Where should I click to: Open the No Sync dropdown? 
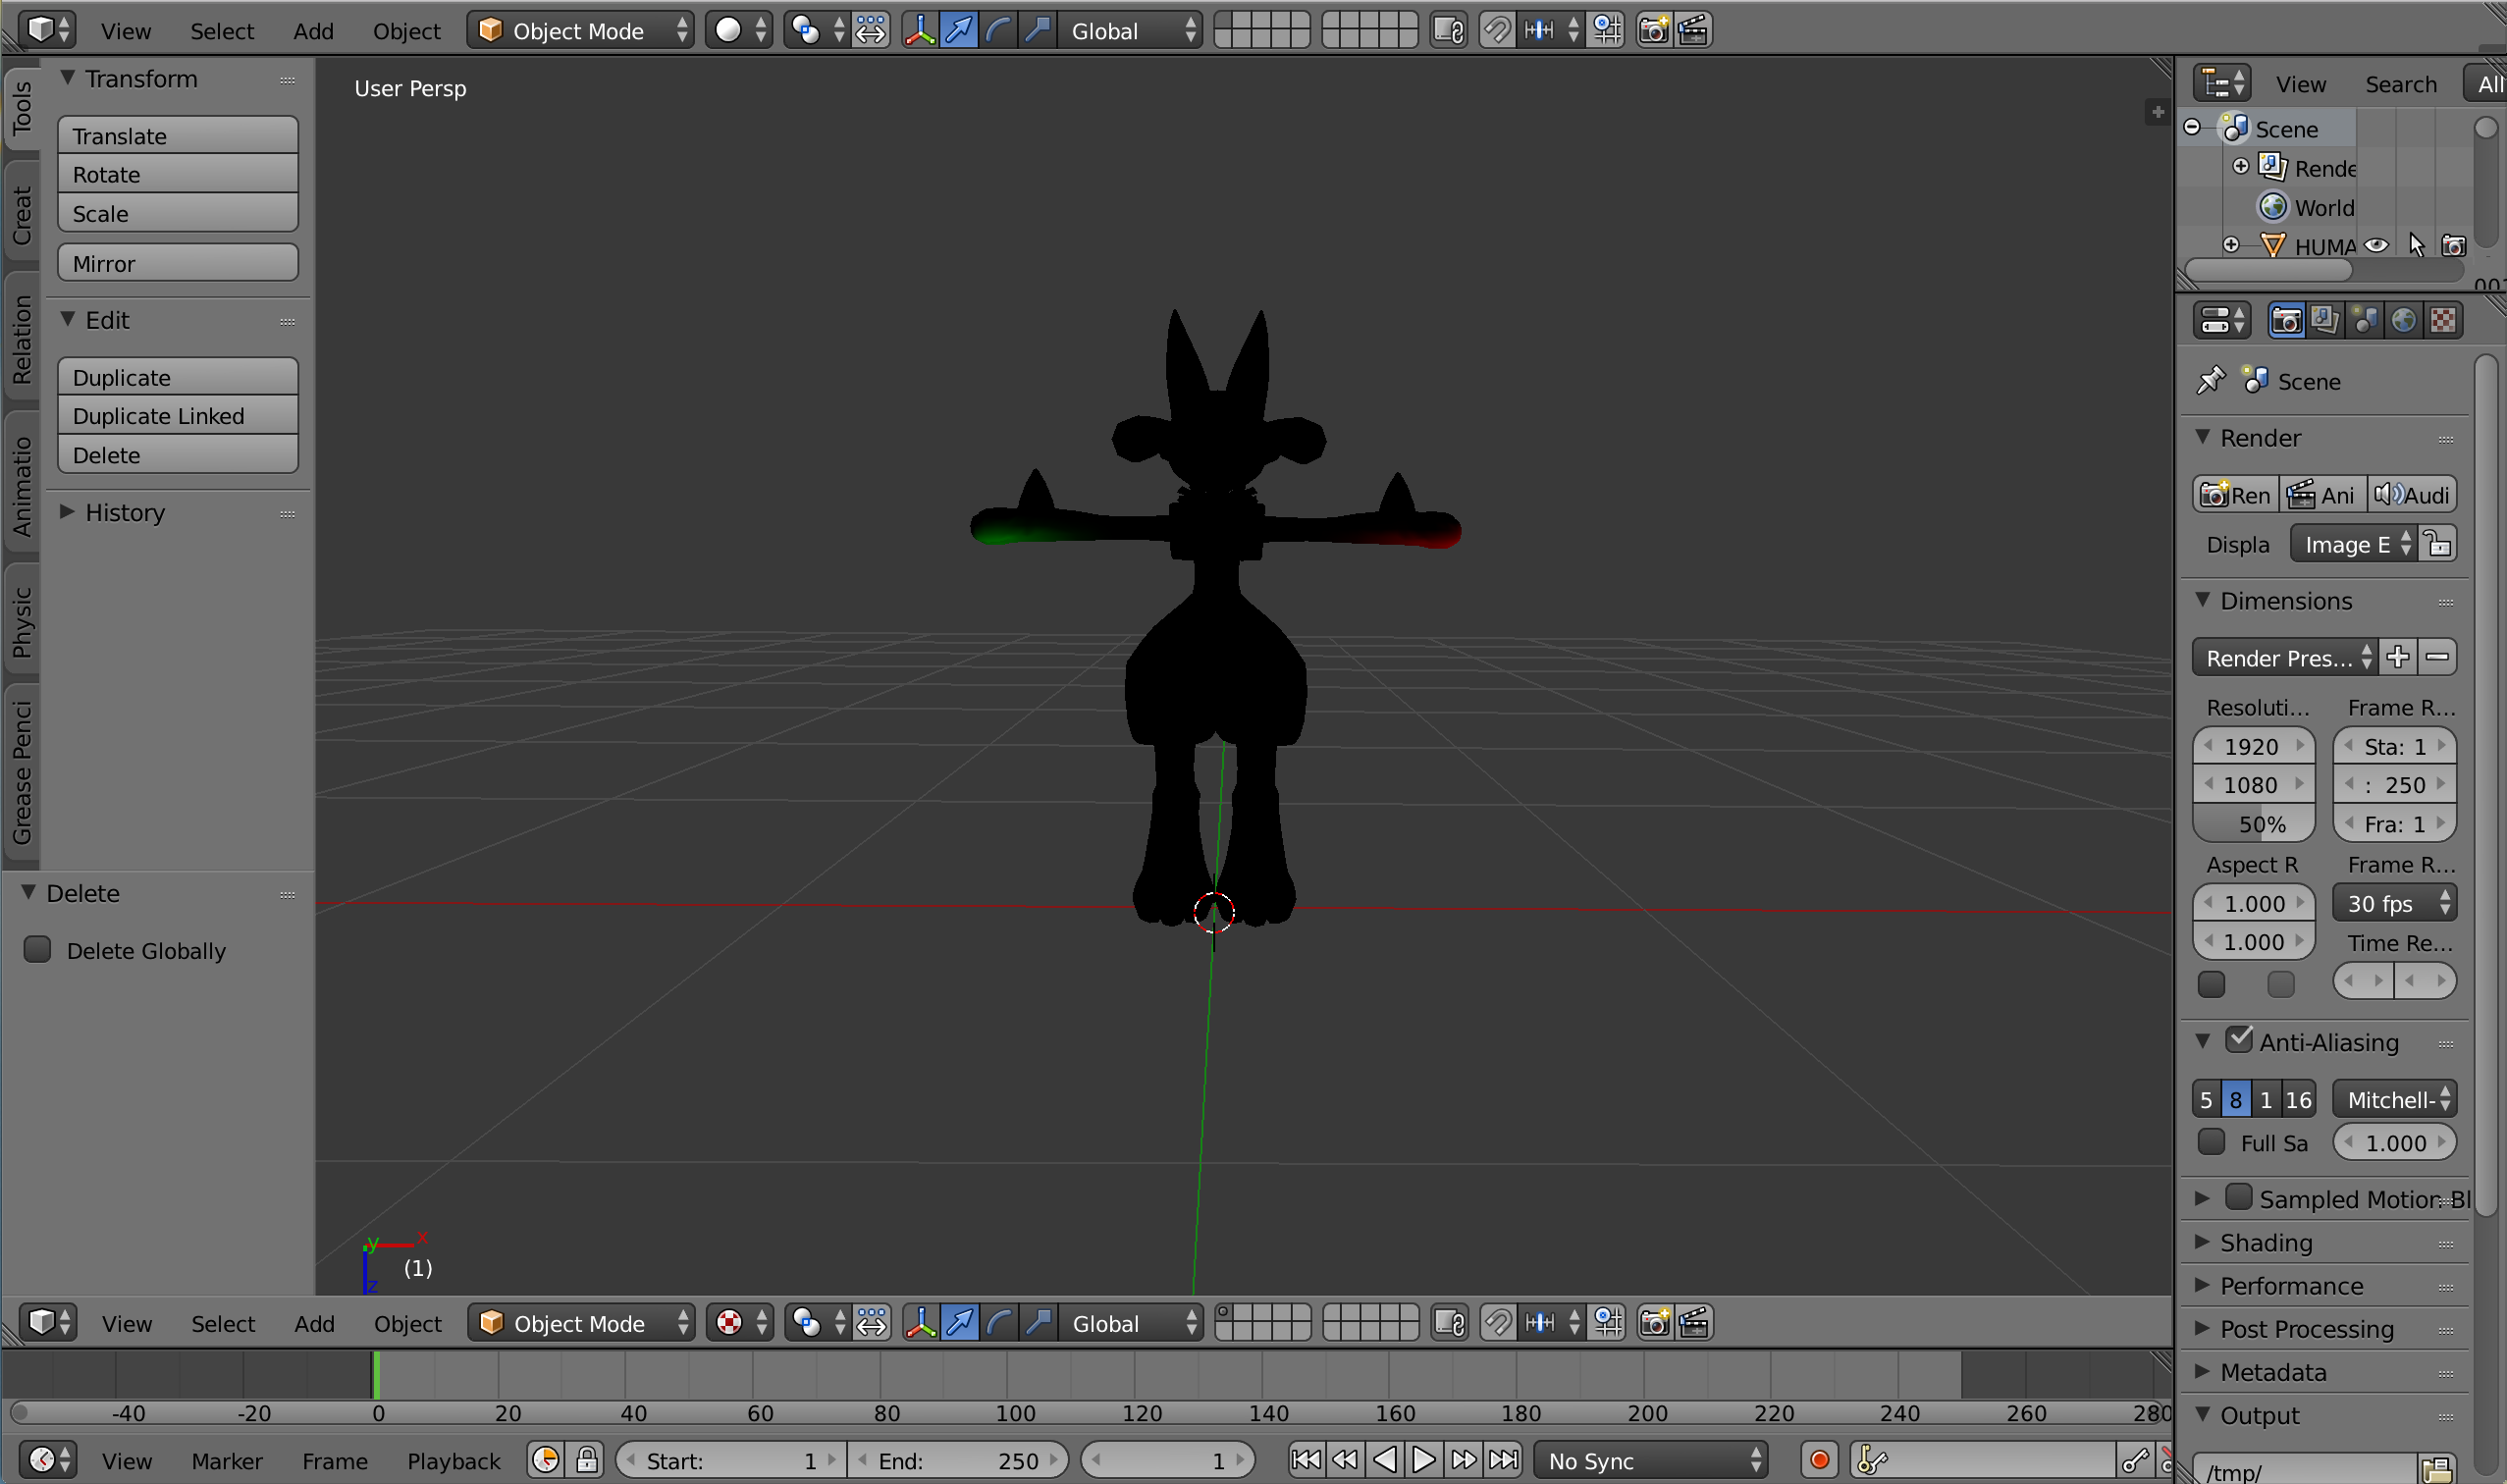(x=1651, y=1460)
